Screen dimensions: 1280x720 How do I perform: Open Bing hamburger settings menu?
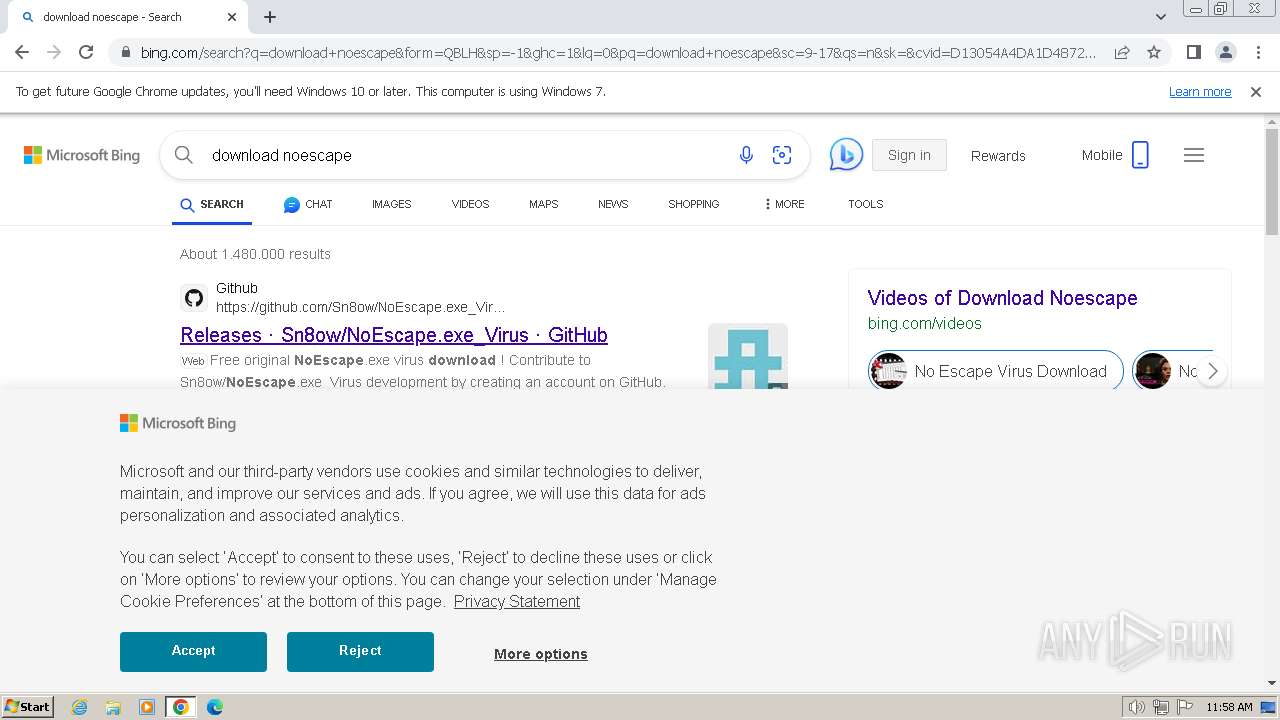click(1194, 155)
